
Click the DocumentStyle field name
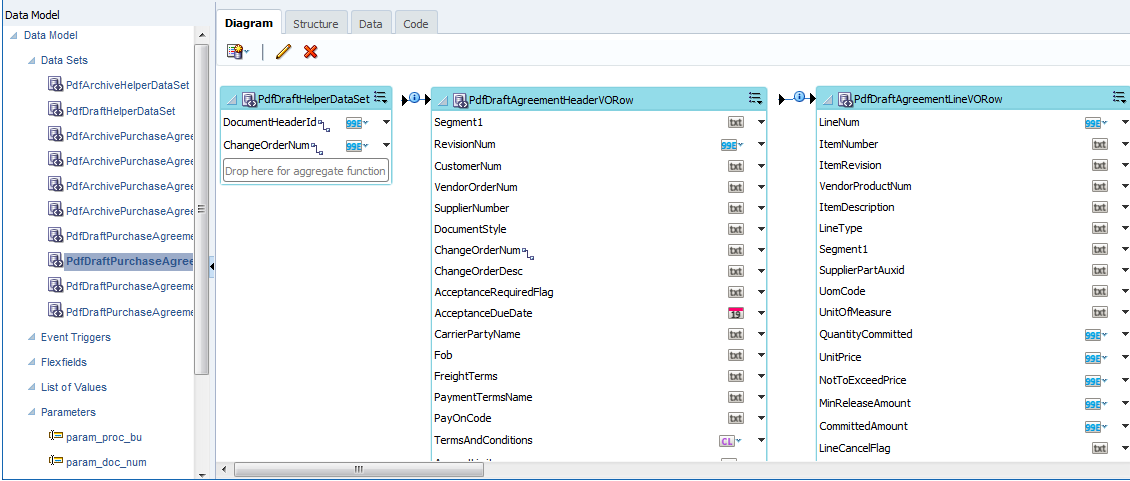click(470, 229)
